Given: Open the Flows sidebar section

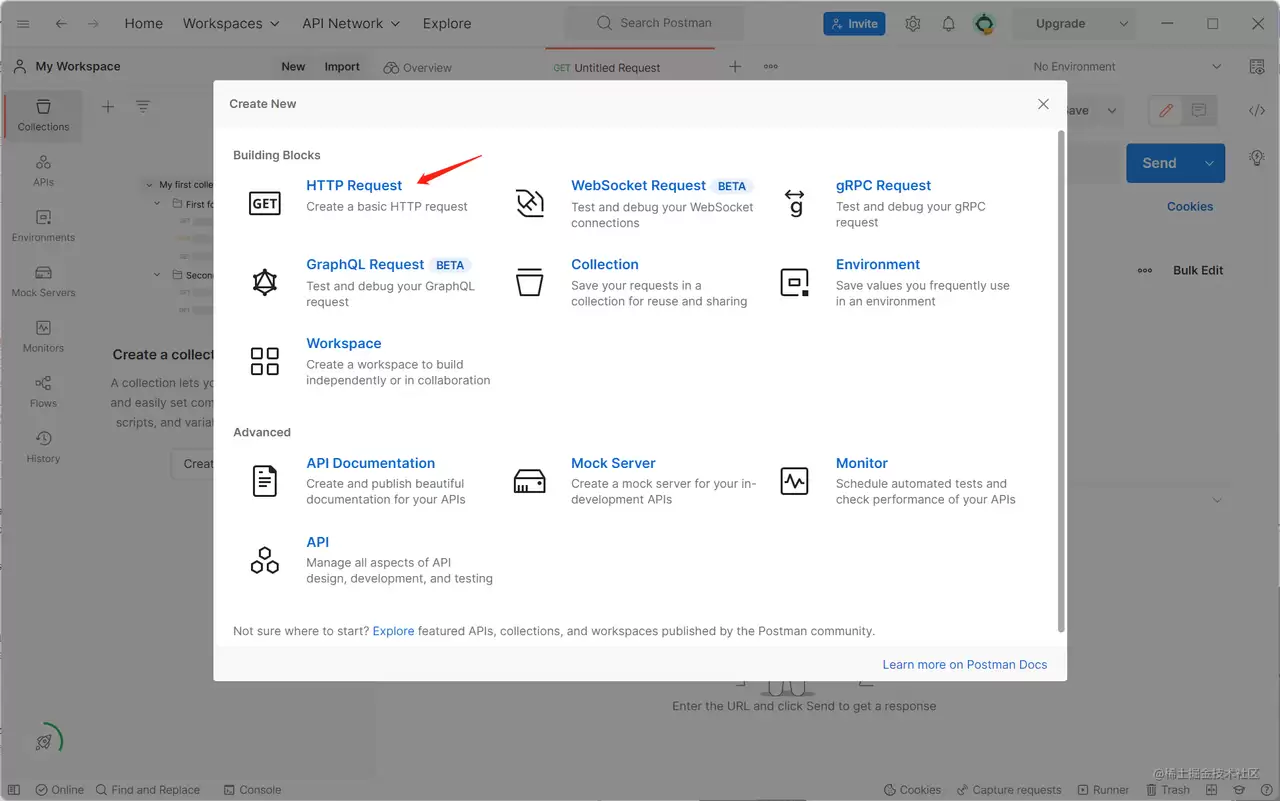Looking at the screenshot, I should [43, 391].
